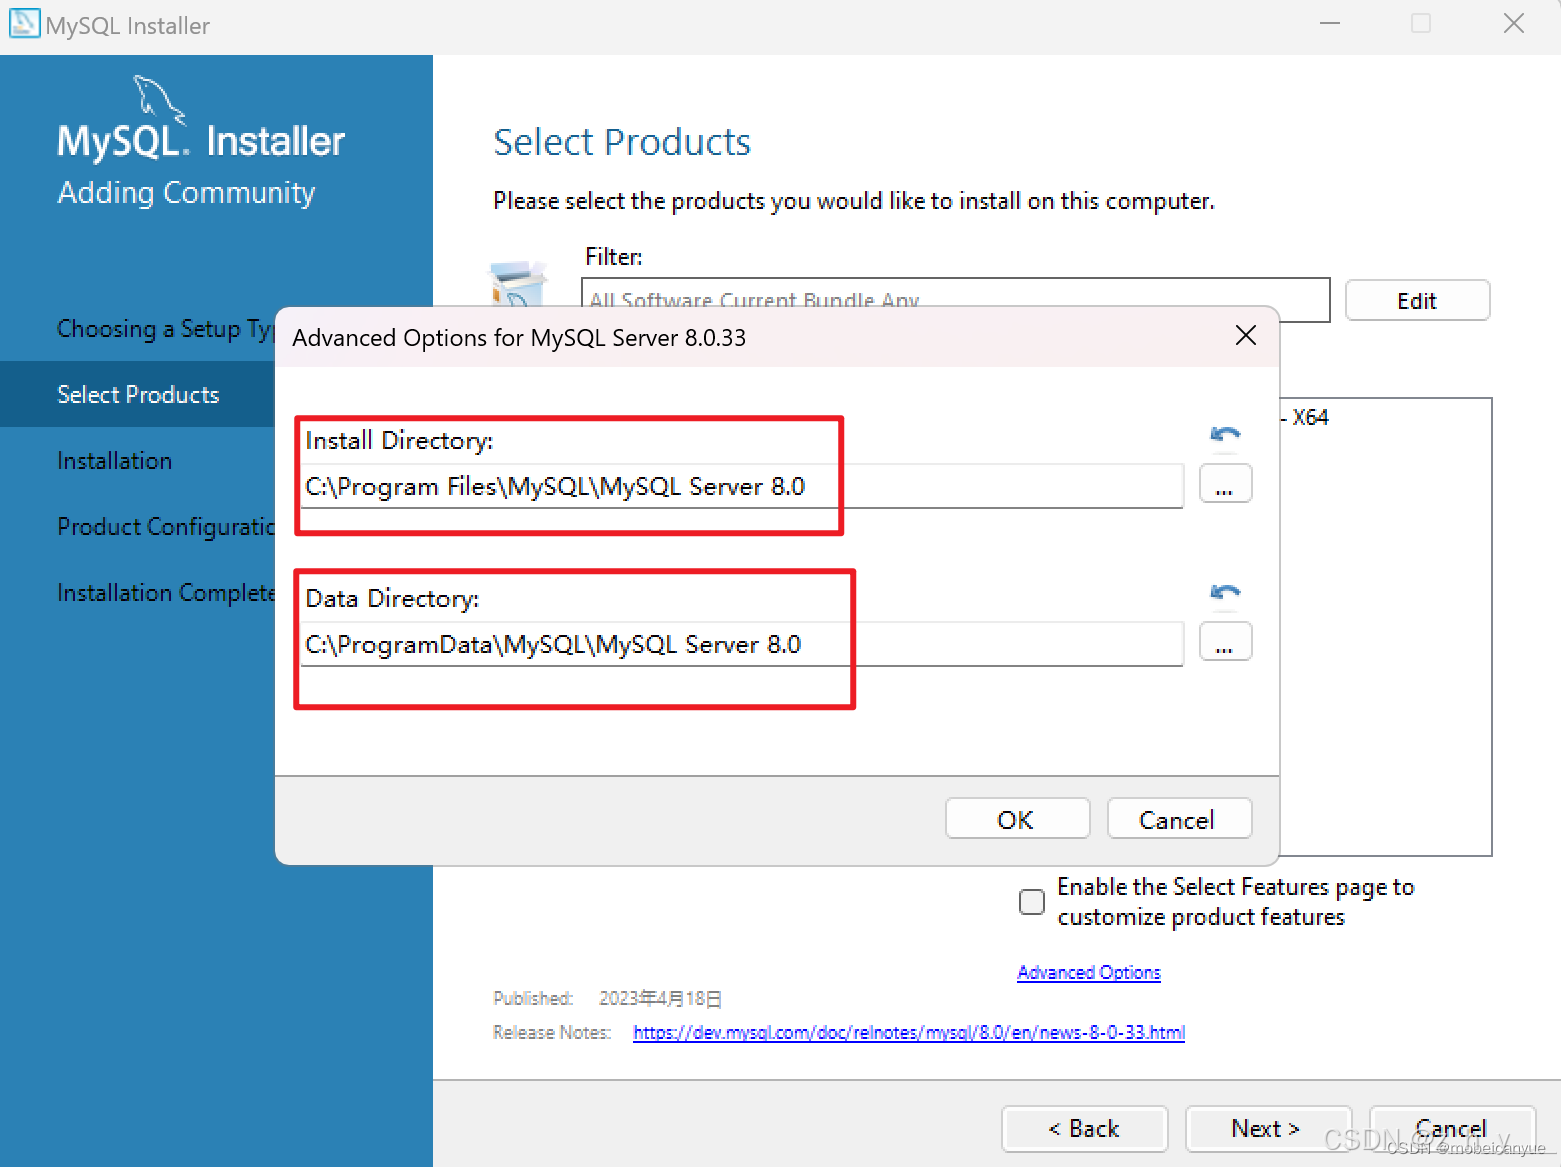The height and width of the screenshot is (1167, 1561).
Task: Cancel the Advanced Options dialog
Action: coord(1179,818)
